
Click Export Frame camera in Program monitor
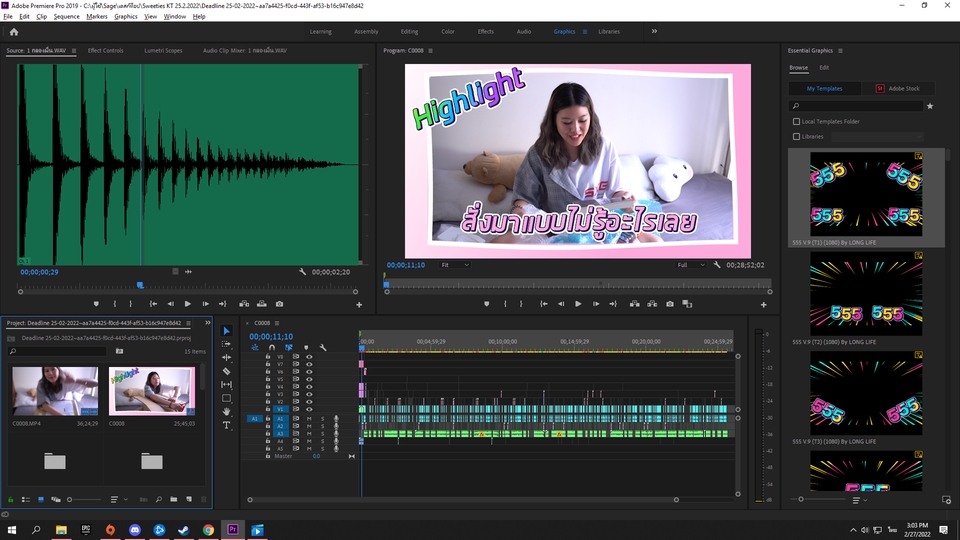(x=670, y=304)
